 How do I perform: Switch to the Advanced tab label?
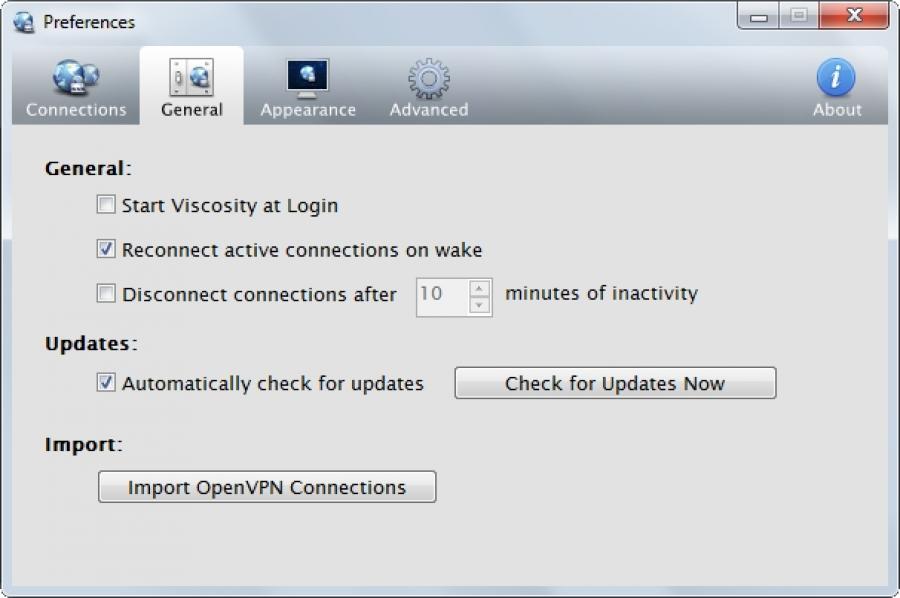point(429,110)
